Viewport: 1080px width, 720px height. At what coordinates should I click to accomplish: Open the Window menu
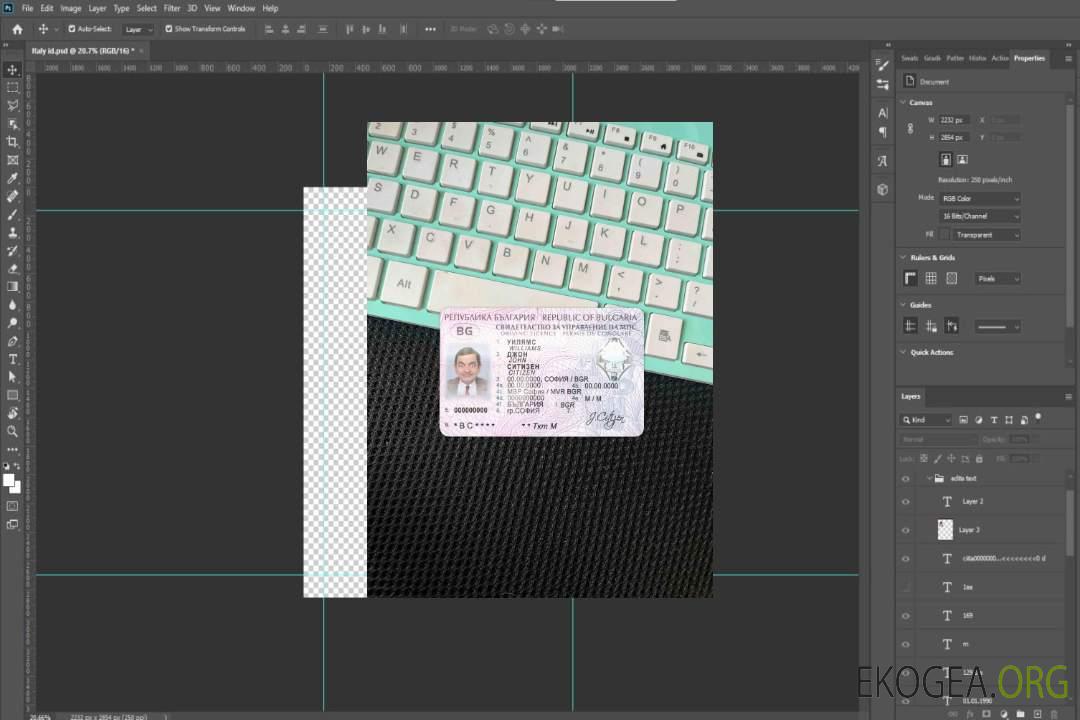pyautogui.click(x=241, y=8)
